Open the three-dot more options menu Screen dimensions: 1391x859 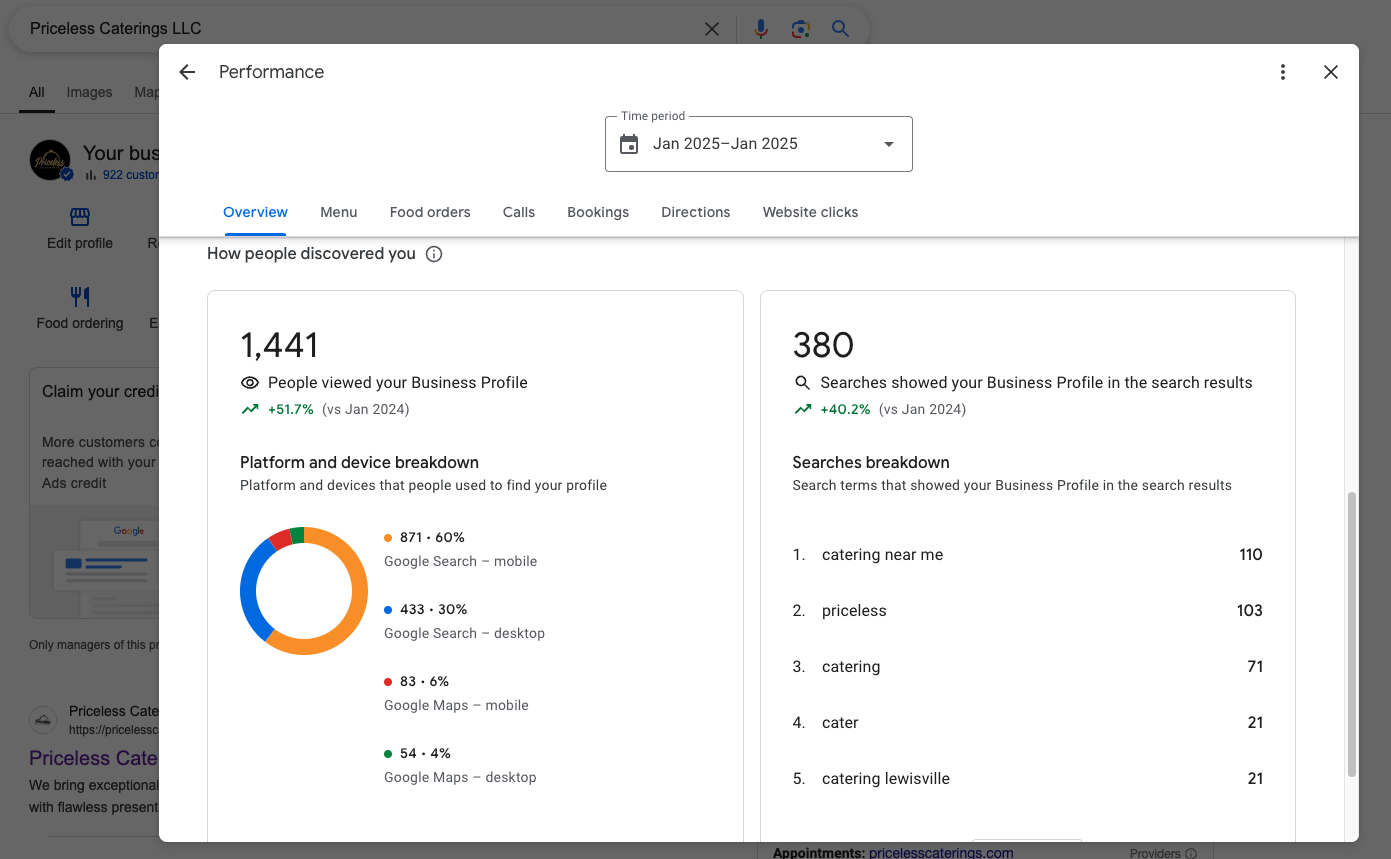pyautogui.click(x=1283, y=72)
